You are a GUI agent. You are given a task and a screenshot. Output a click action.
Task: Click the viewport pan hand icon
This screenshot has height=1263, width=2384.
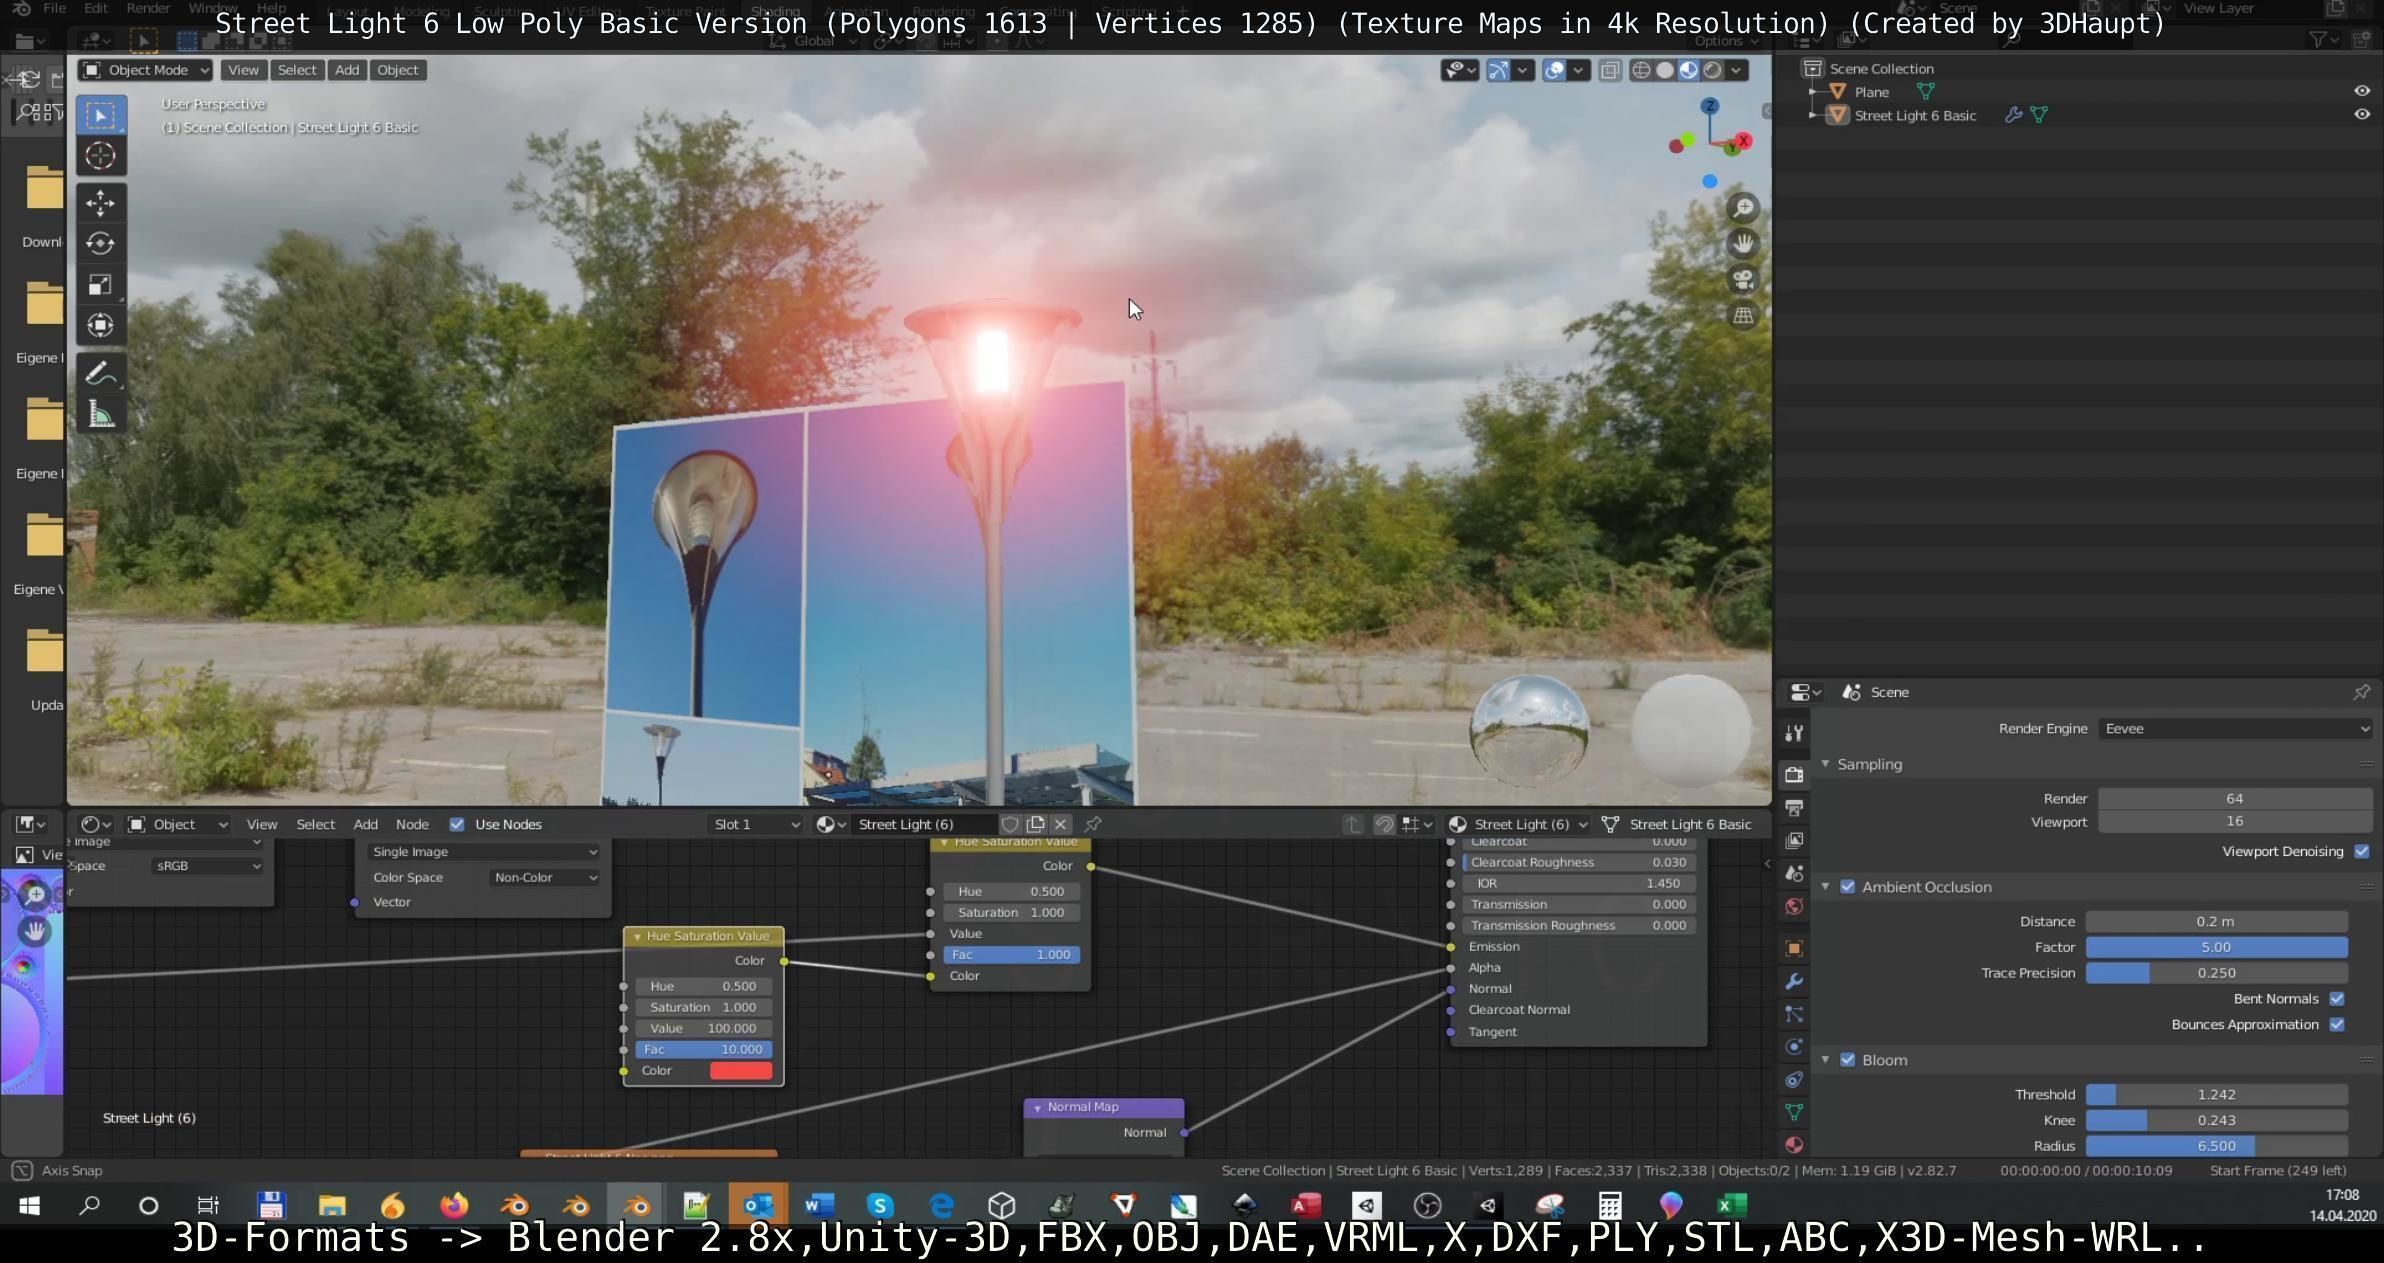(x=1743, y=244)
